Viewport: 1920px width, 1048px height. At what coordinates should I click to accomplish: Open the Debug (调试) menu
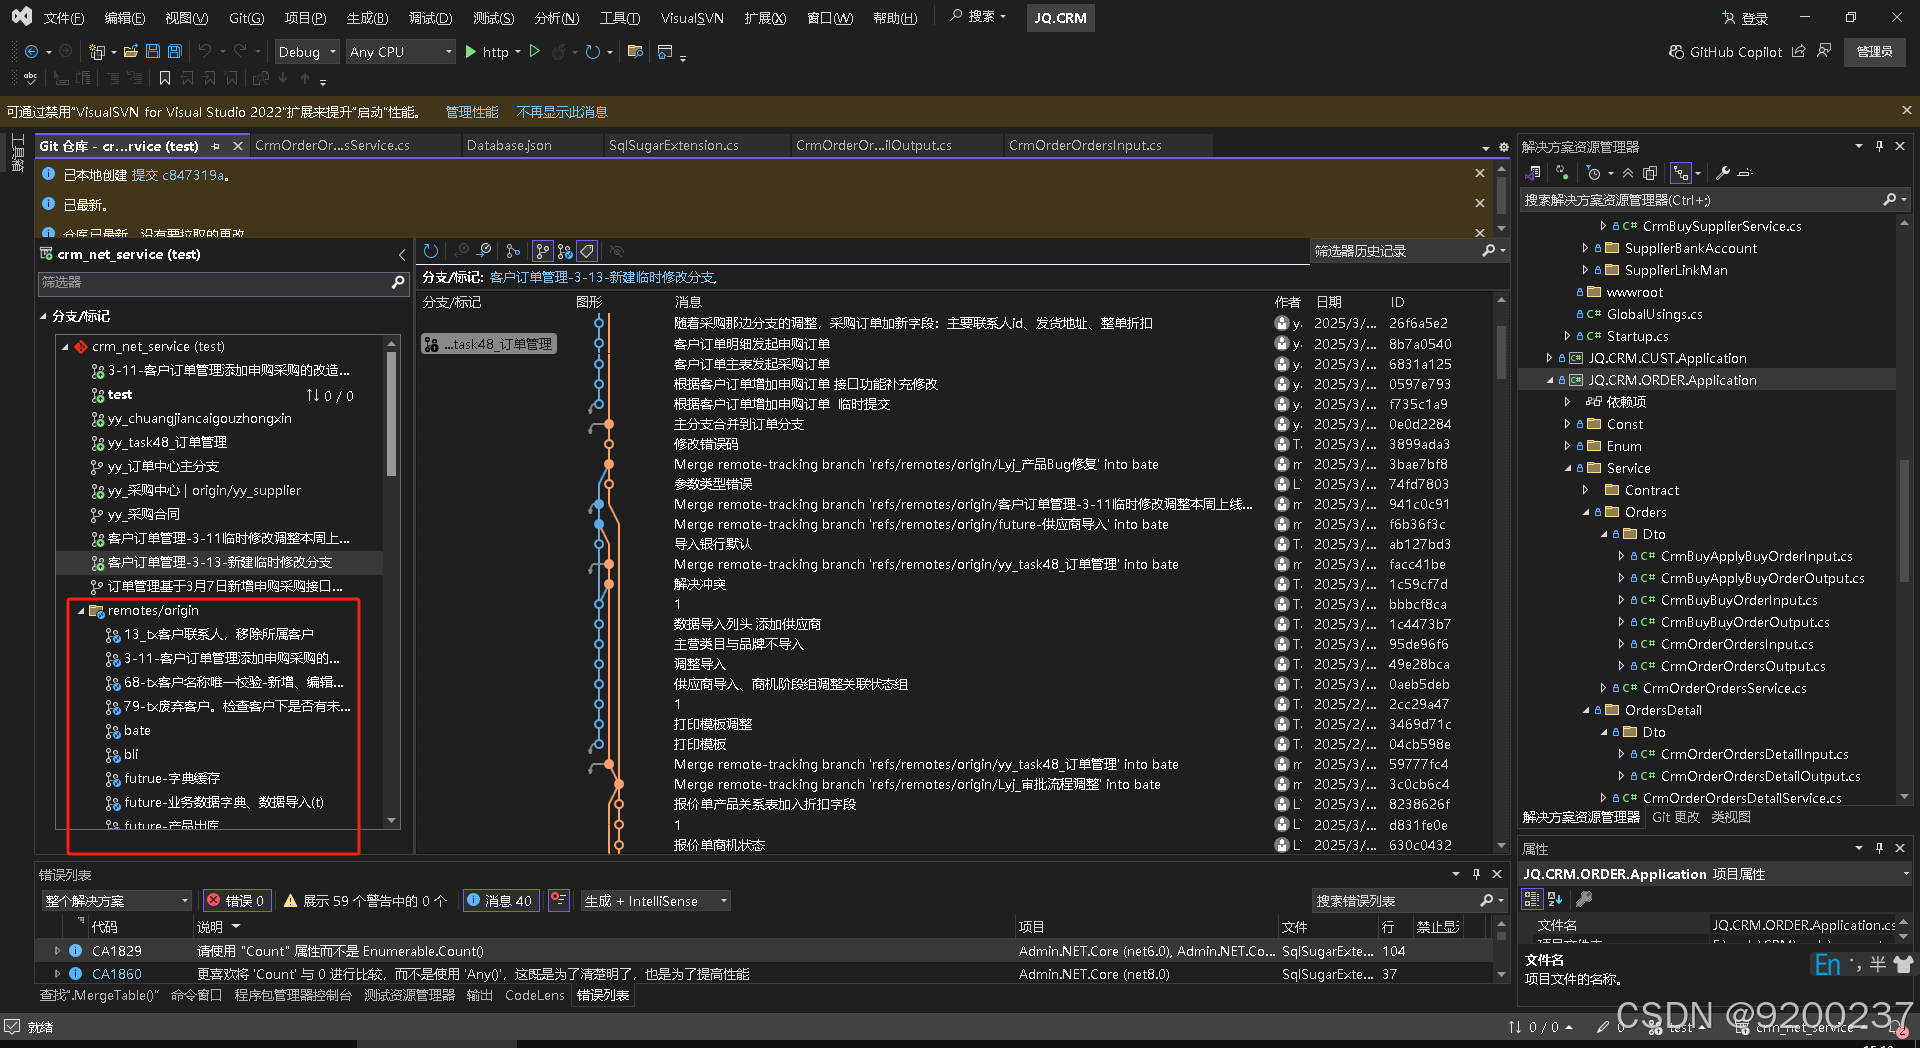(430, 18)
